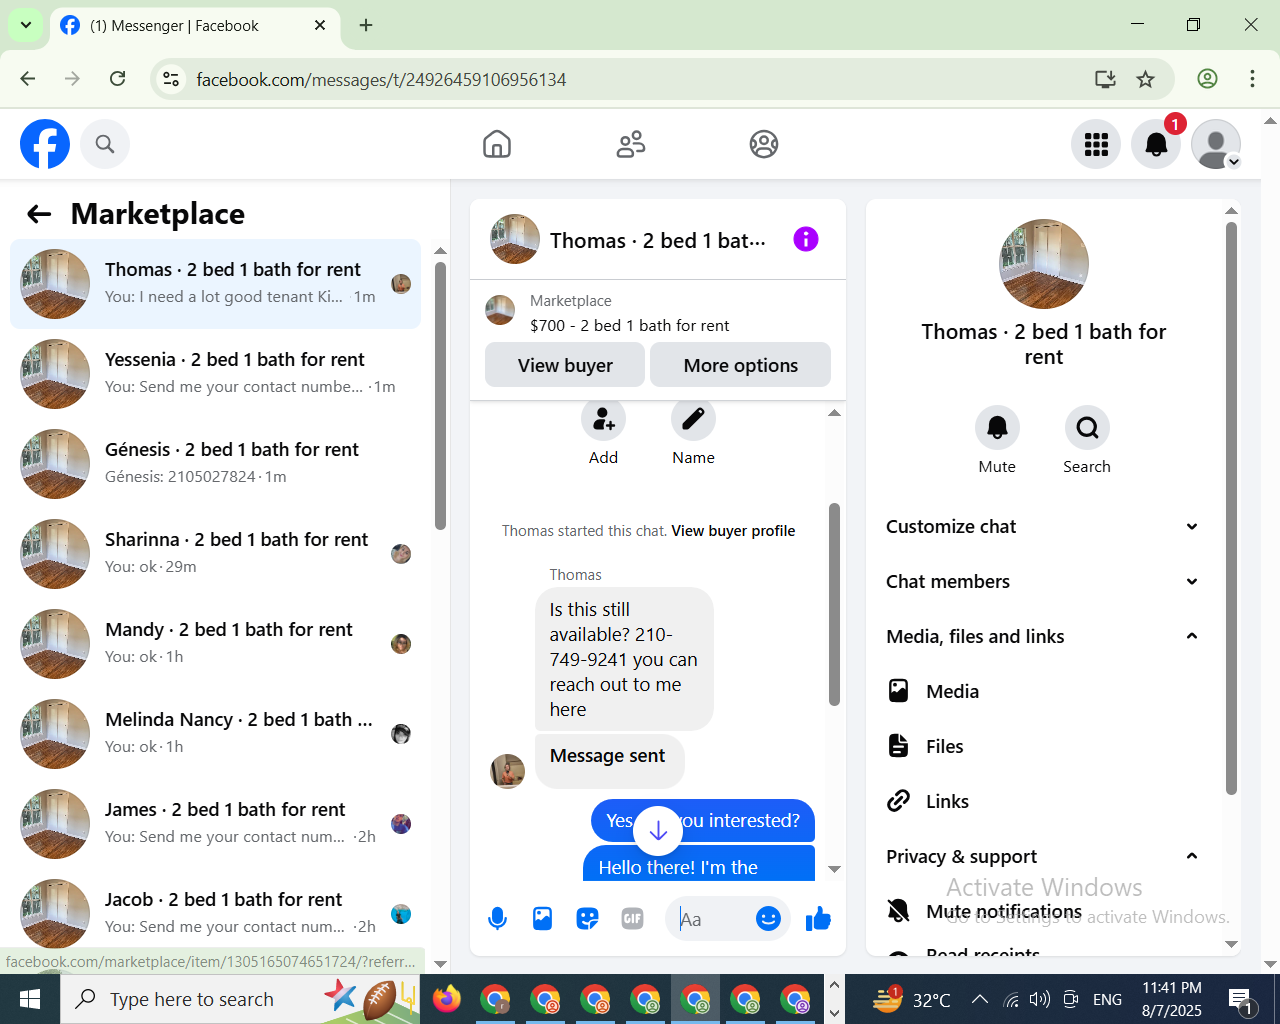Open conversation information purple icon

[x=806, y=239]
